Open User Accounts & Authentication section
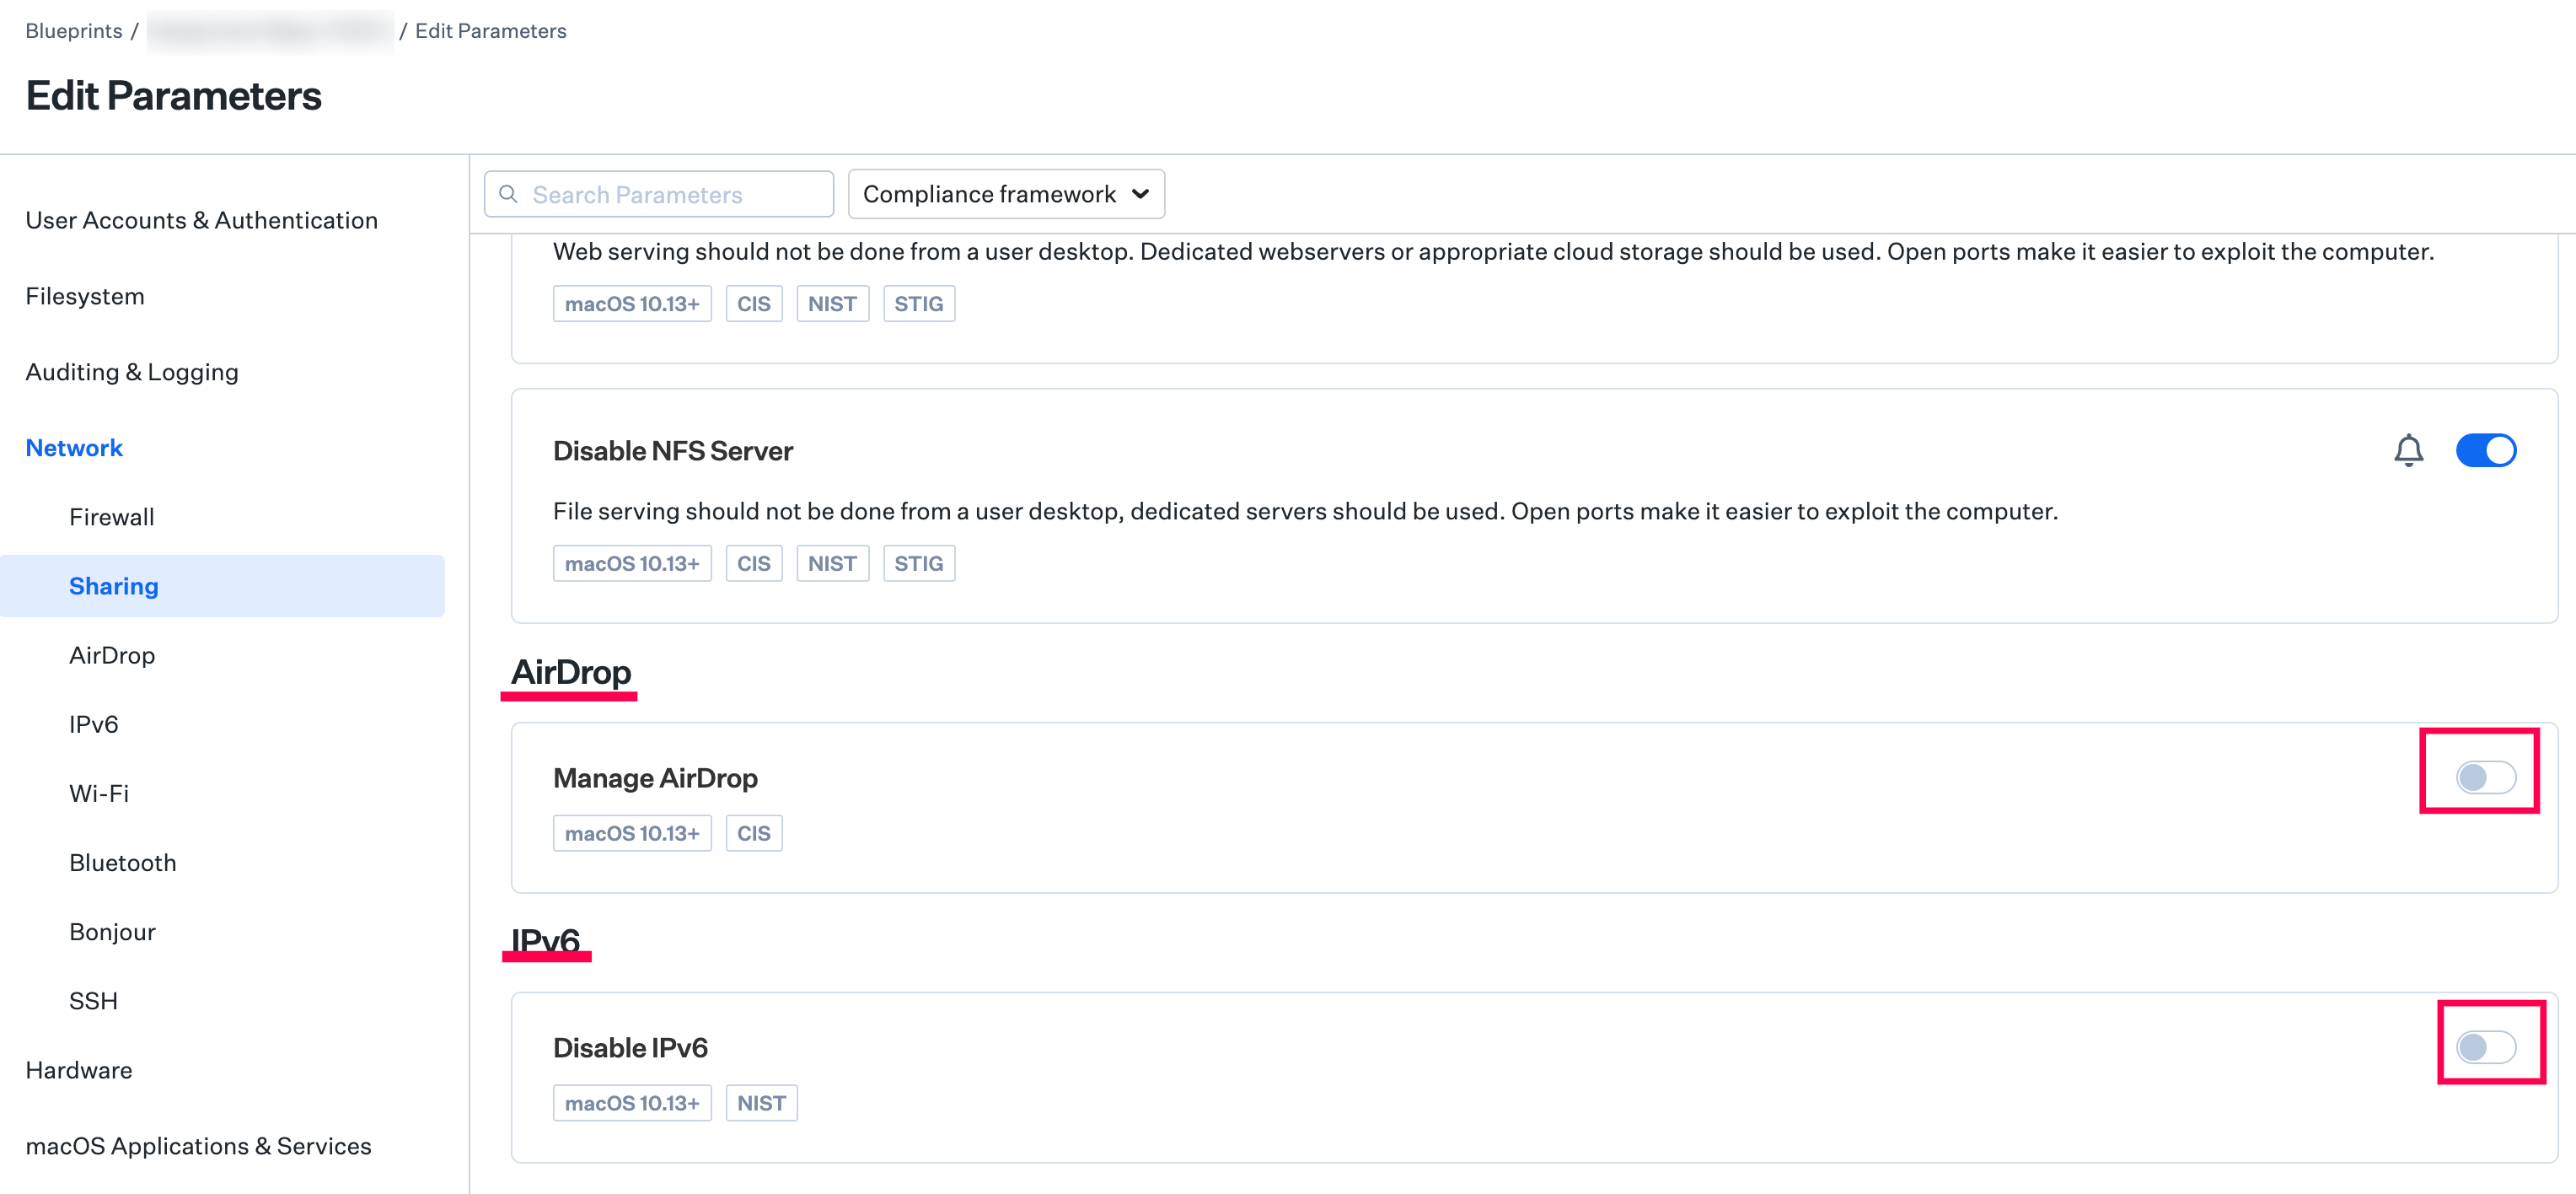 point(201,220)
